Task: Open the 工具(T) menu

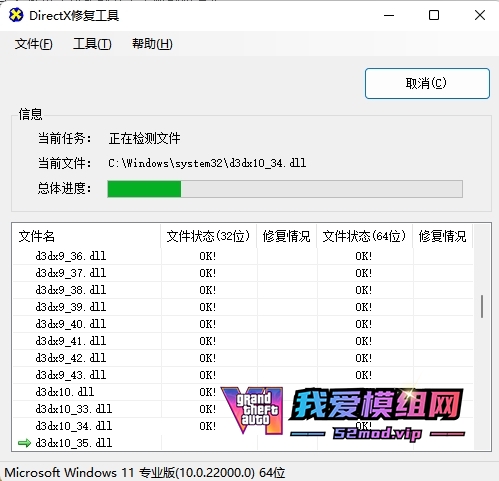Action: pyautogui.click(x=92, y=44)
